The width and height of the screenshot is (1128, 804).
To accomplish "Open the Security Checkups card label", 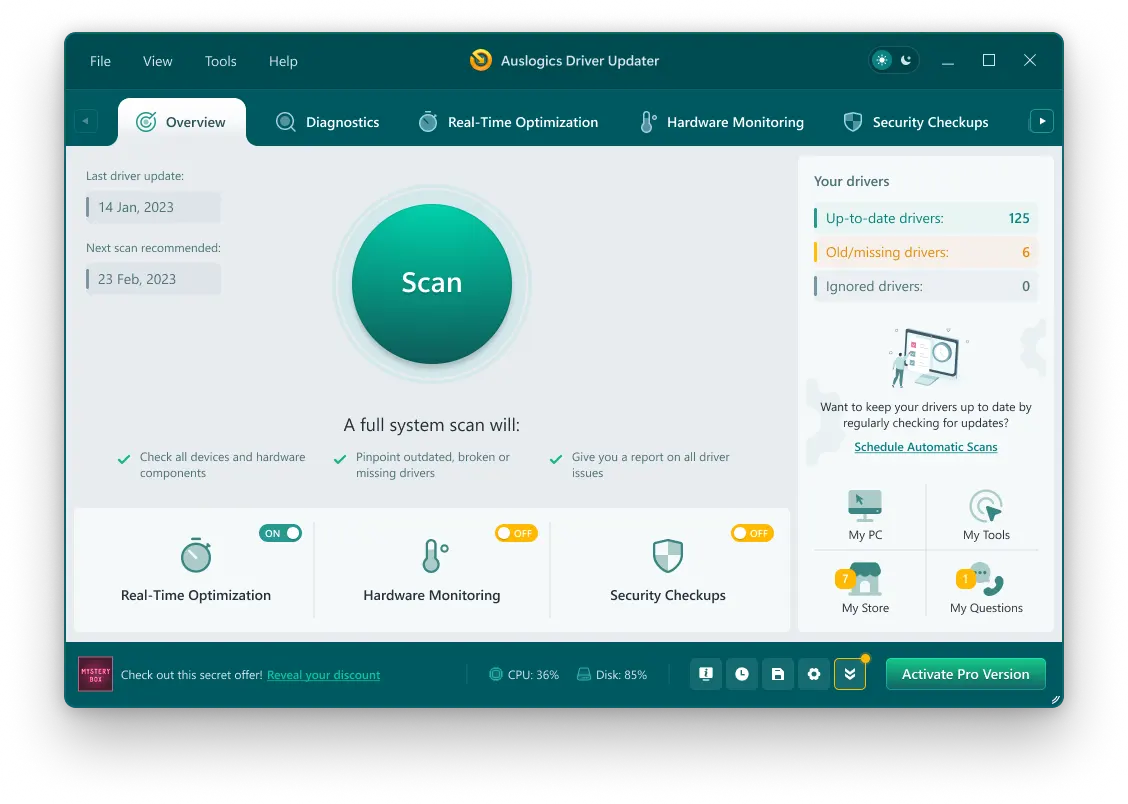I will [x=668, y=595].
